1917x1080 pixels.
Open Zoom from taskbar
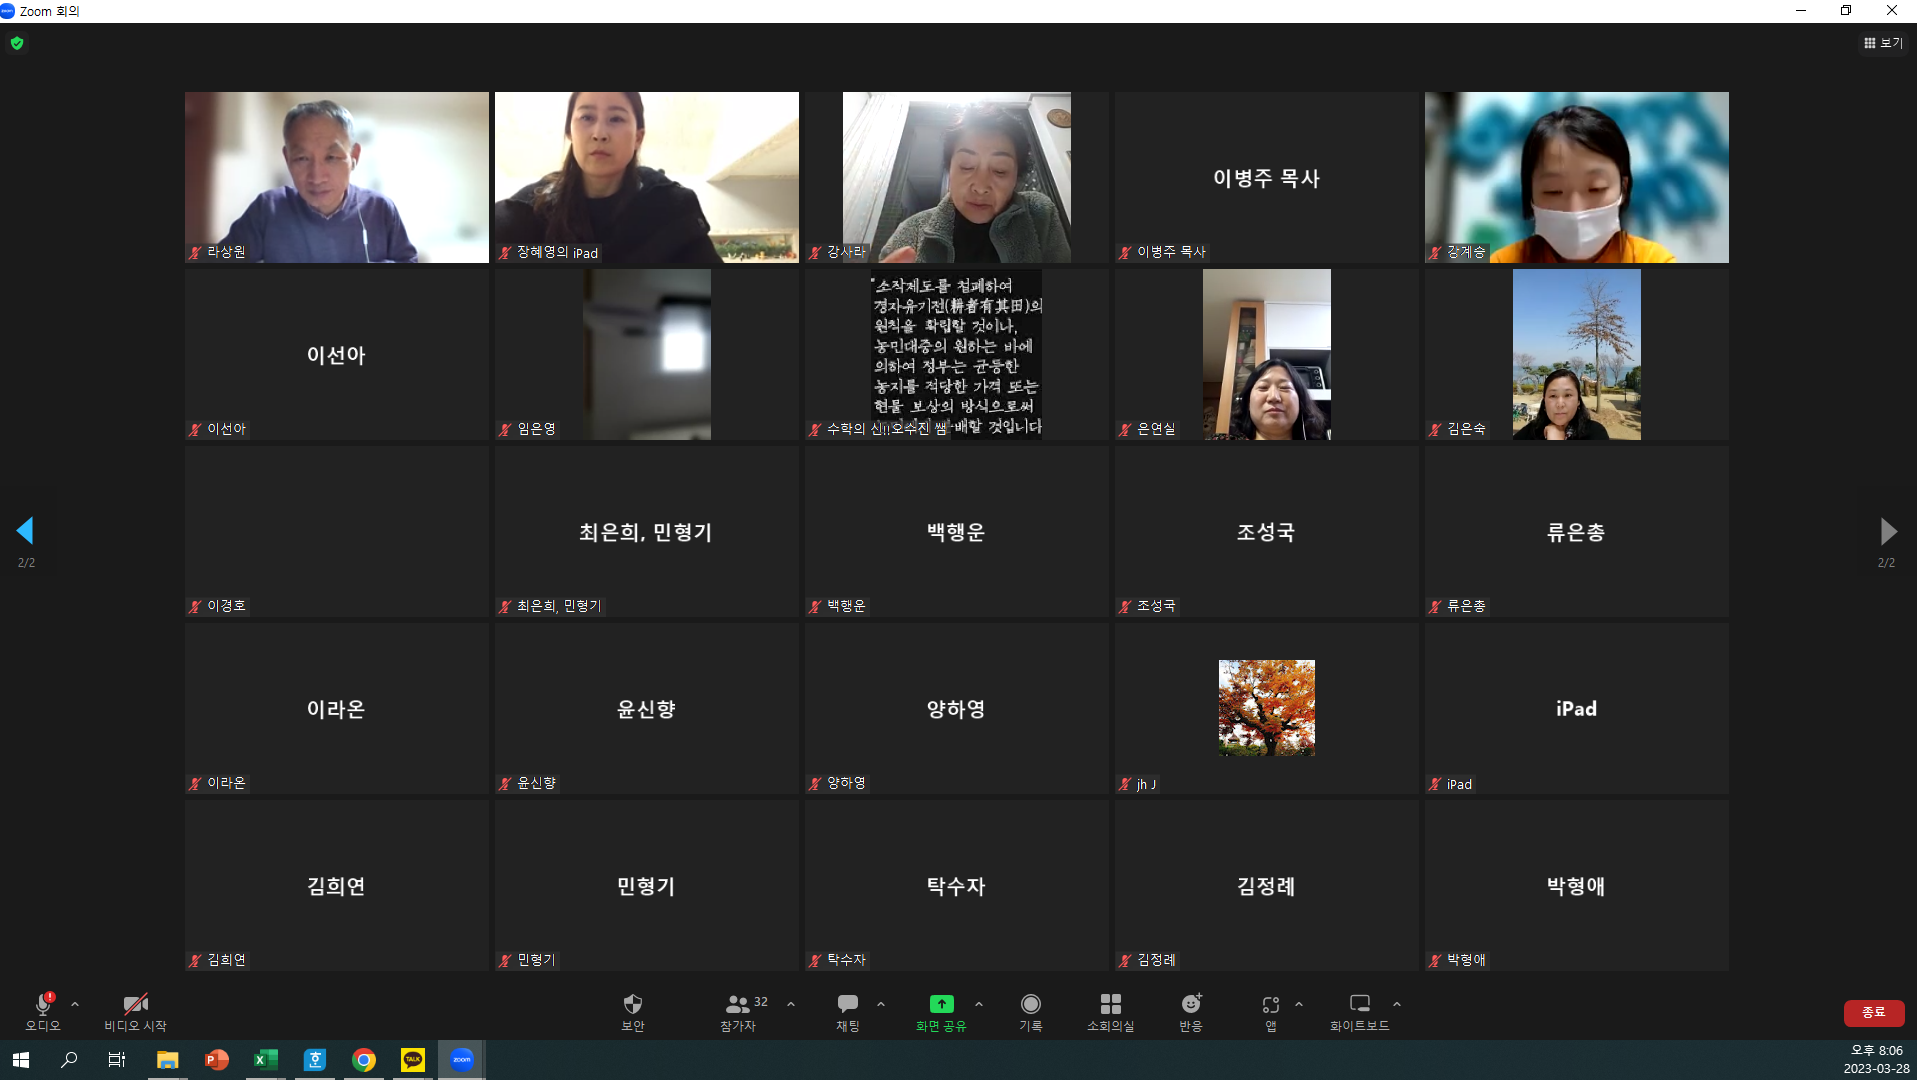[462, 1060]
